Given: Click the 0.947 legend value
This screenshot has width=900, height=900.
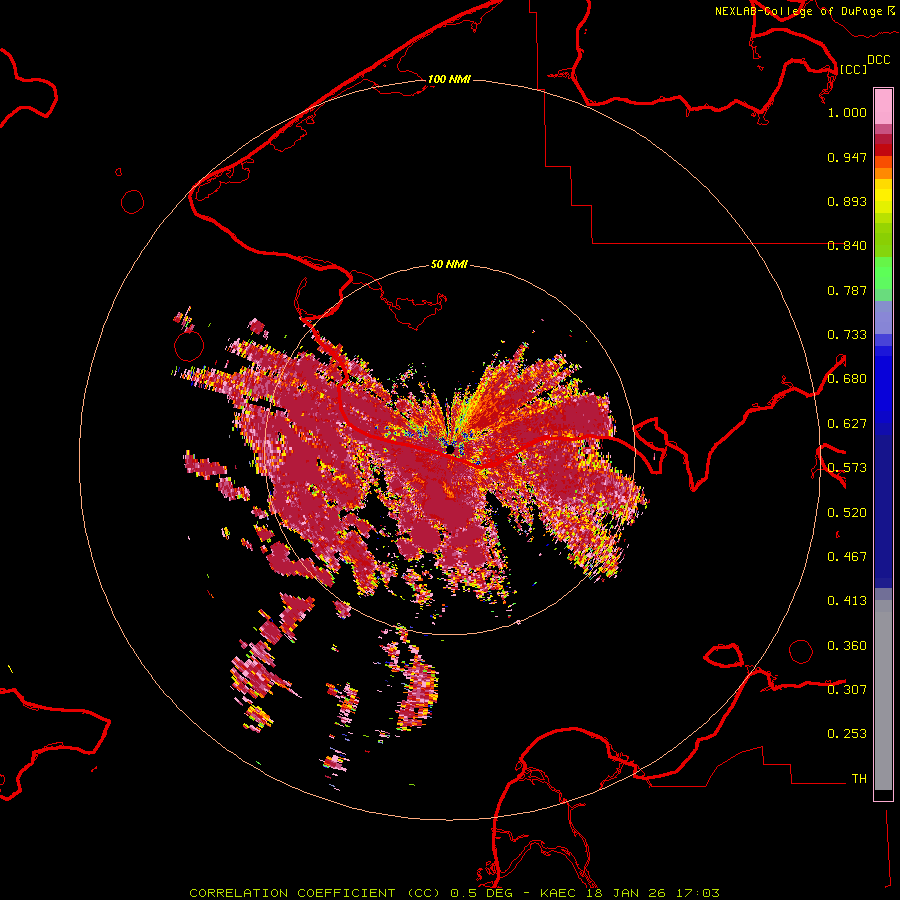Looking at the screenshot, I should pyautogui.click(x=847, y=157).
